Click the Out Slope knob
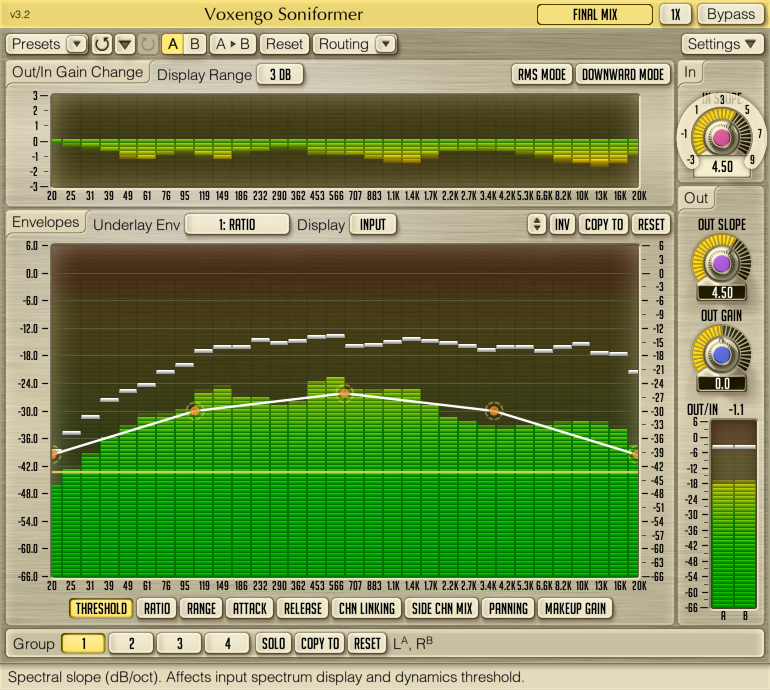This screenshot has height=690, width=770. tap(721, 264)
